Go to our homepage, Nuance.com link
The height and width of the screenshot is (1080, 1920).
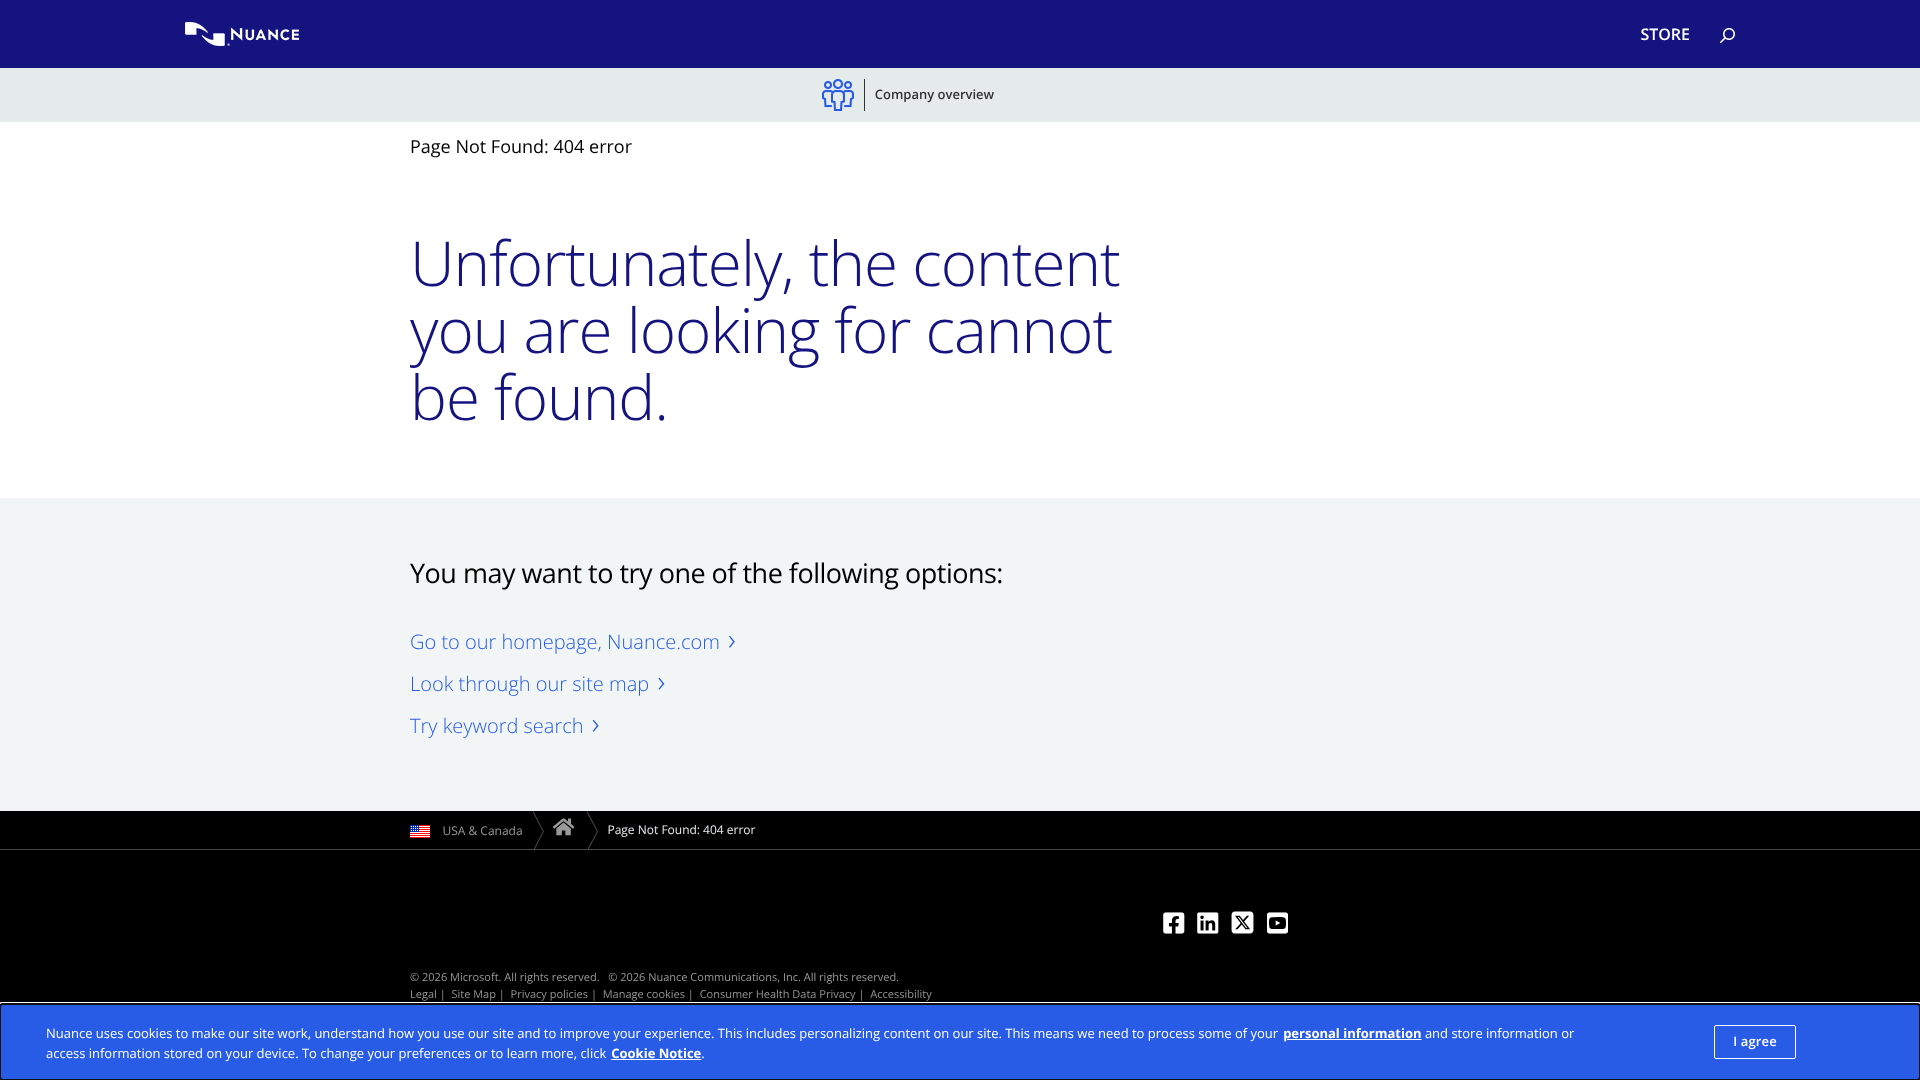coord(565,642)
